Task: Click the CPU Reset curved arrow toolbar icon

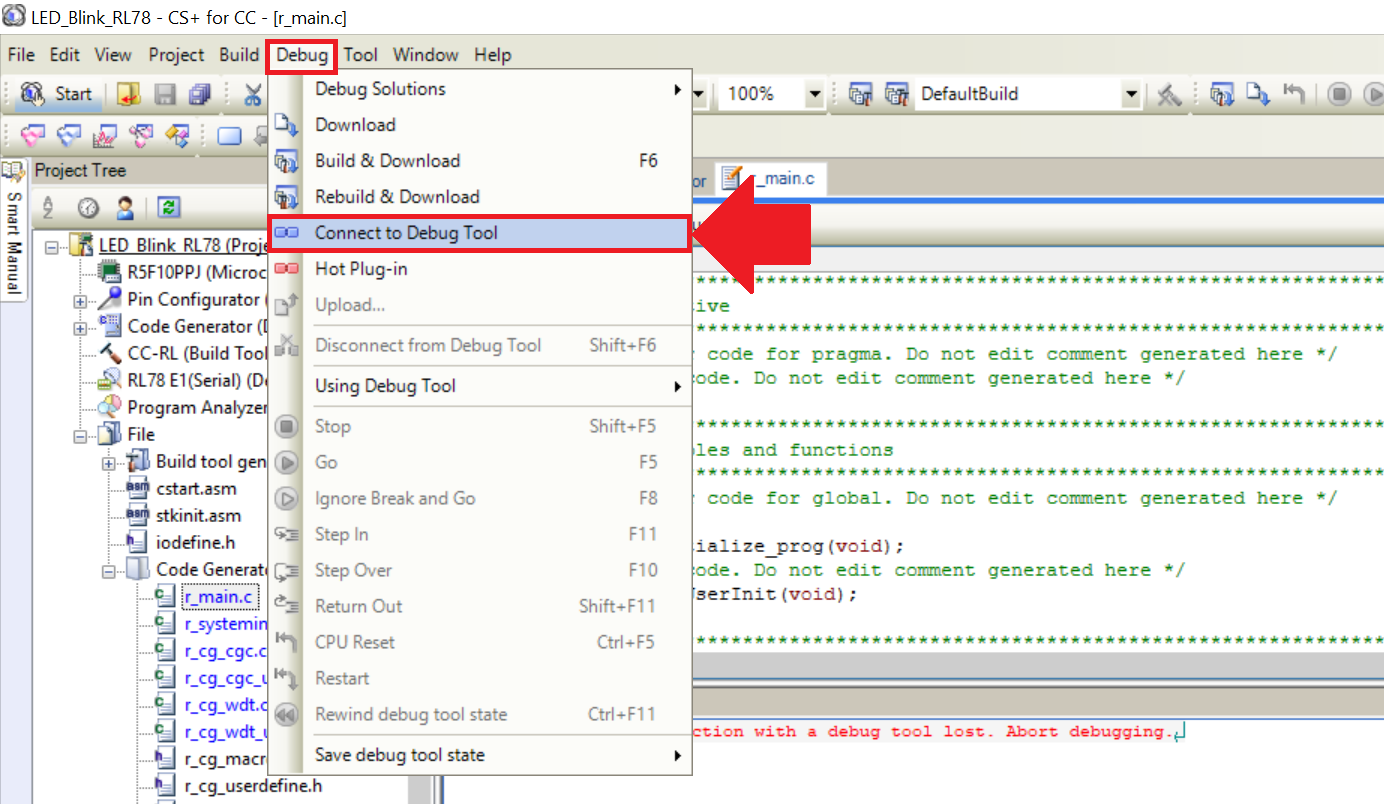Action: (x=1294, y=94)
